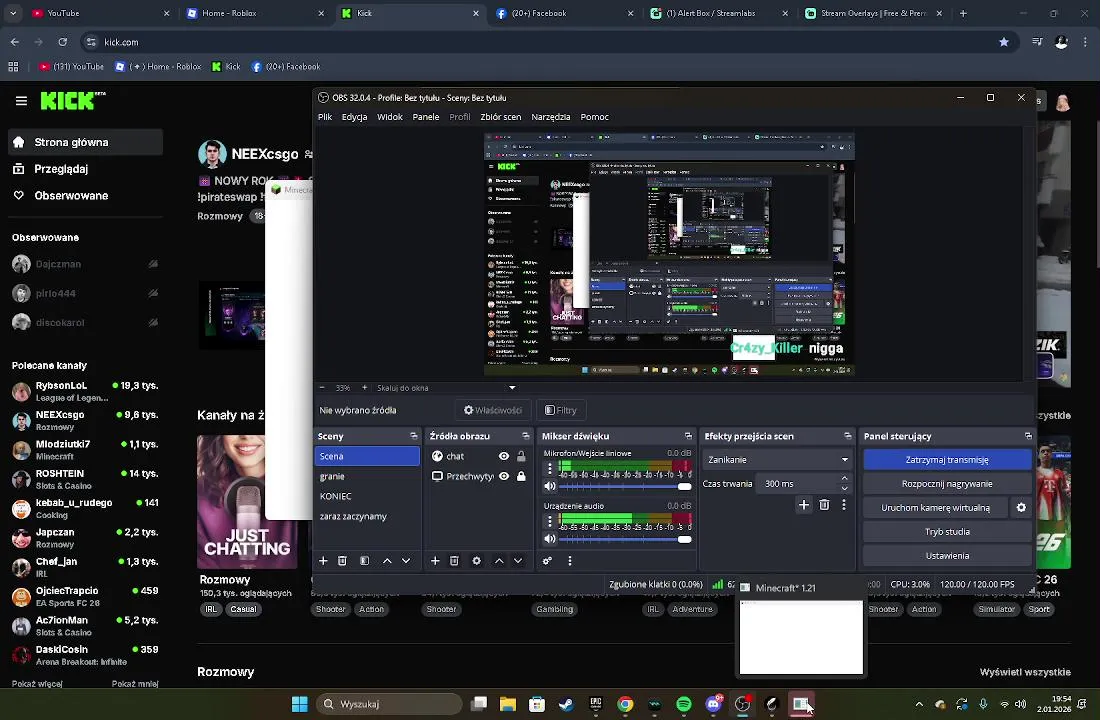Add a scene transition with plus icon
Viewport: 1100px width, 720px height.
804,505
